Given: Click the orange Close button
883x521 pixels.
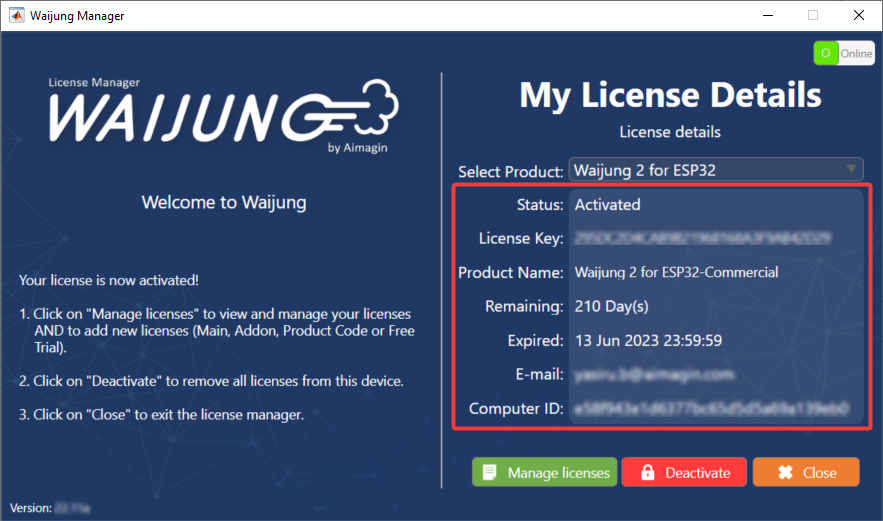Looking at the screenshot, I should point(806,472).
